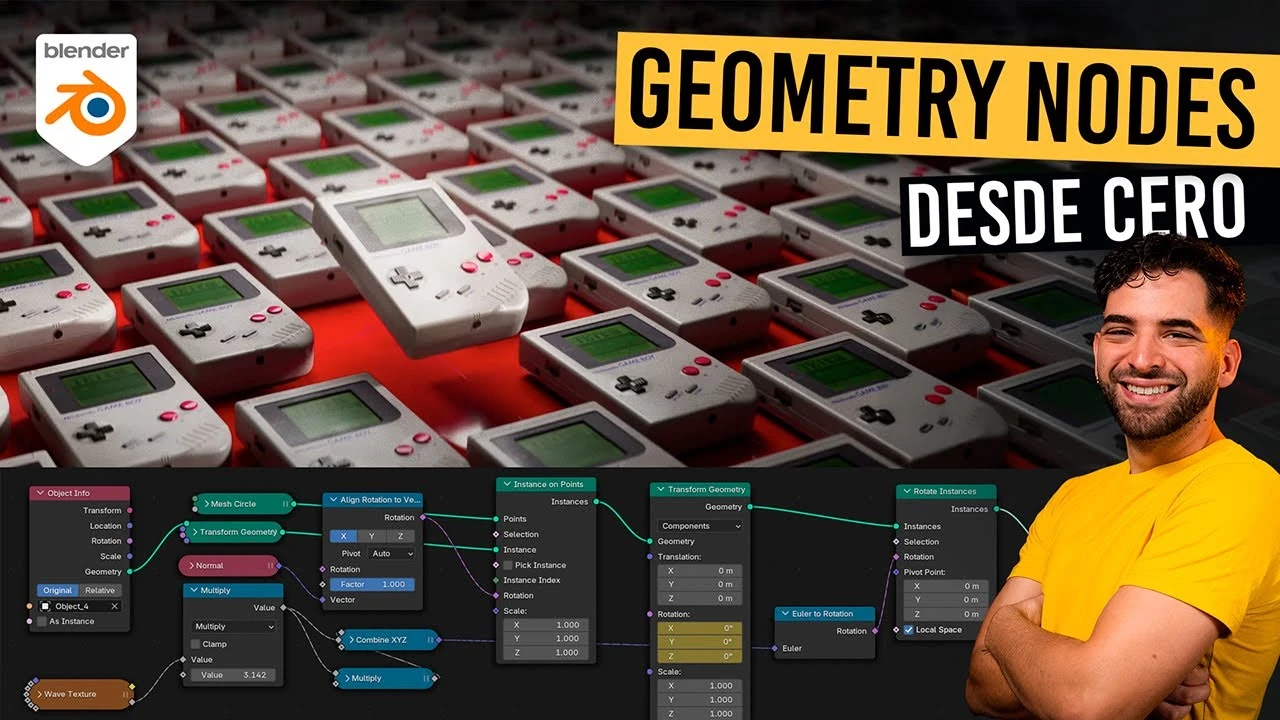
Task: Open the Components dropdown in Transform Geometry
Action: coord(700,526)
